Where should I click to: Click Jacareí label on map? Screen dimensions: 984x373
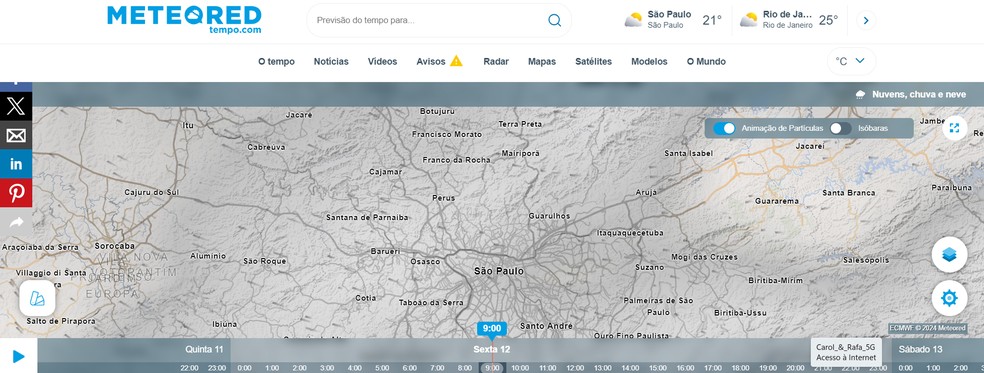810,146
